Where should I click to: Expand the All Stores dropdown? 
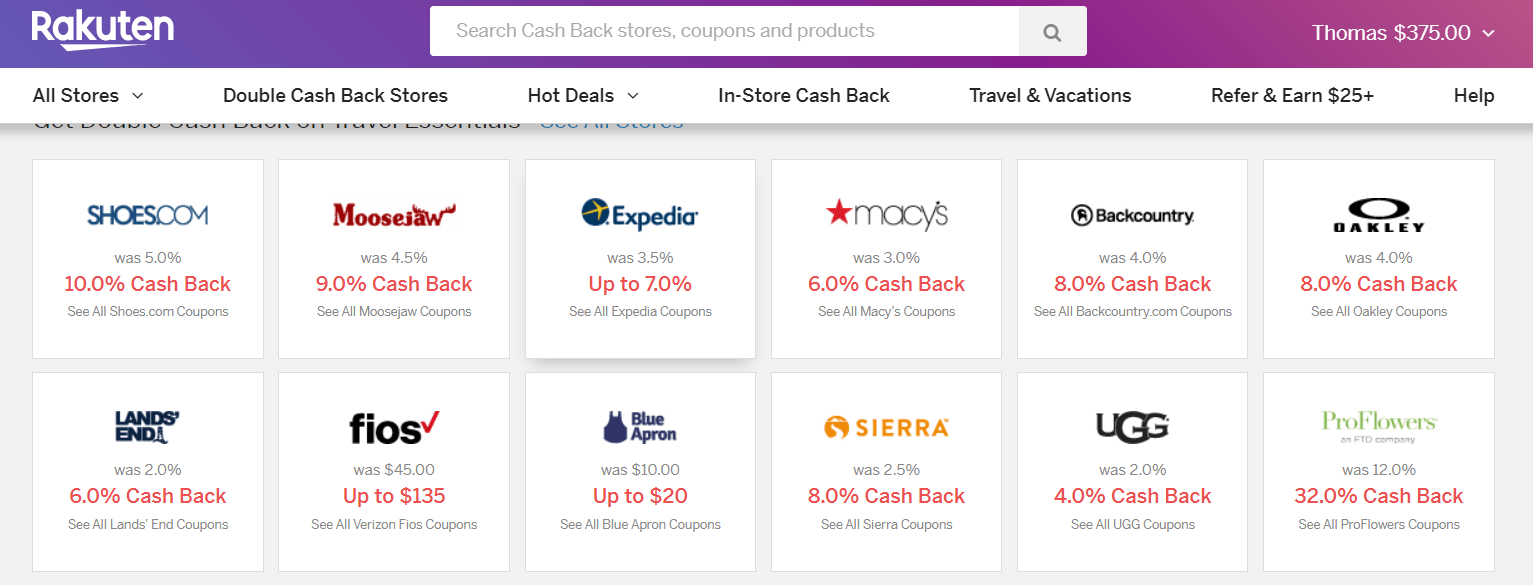88,96
